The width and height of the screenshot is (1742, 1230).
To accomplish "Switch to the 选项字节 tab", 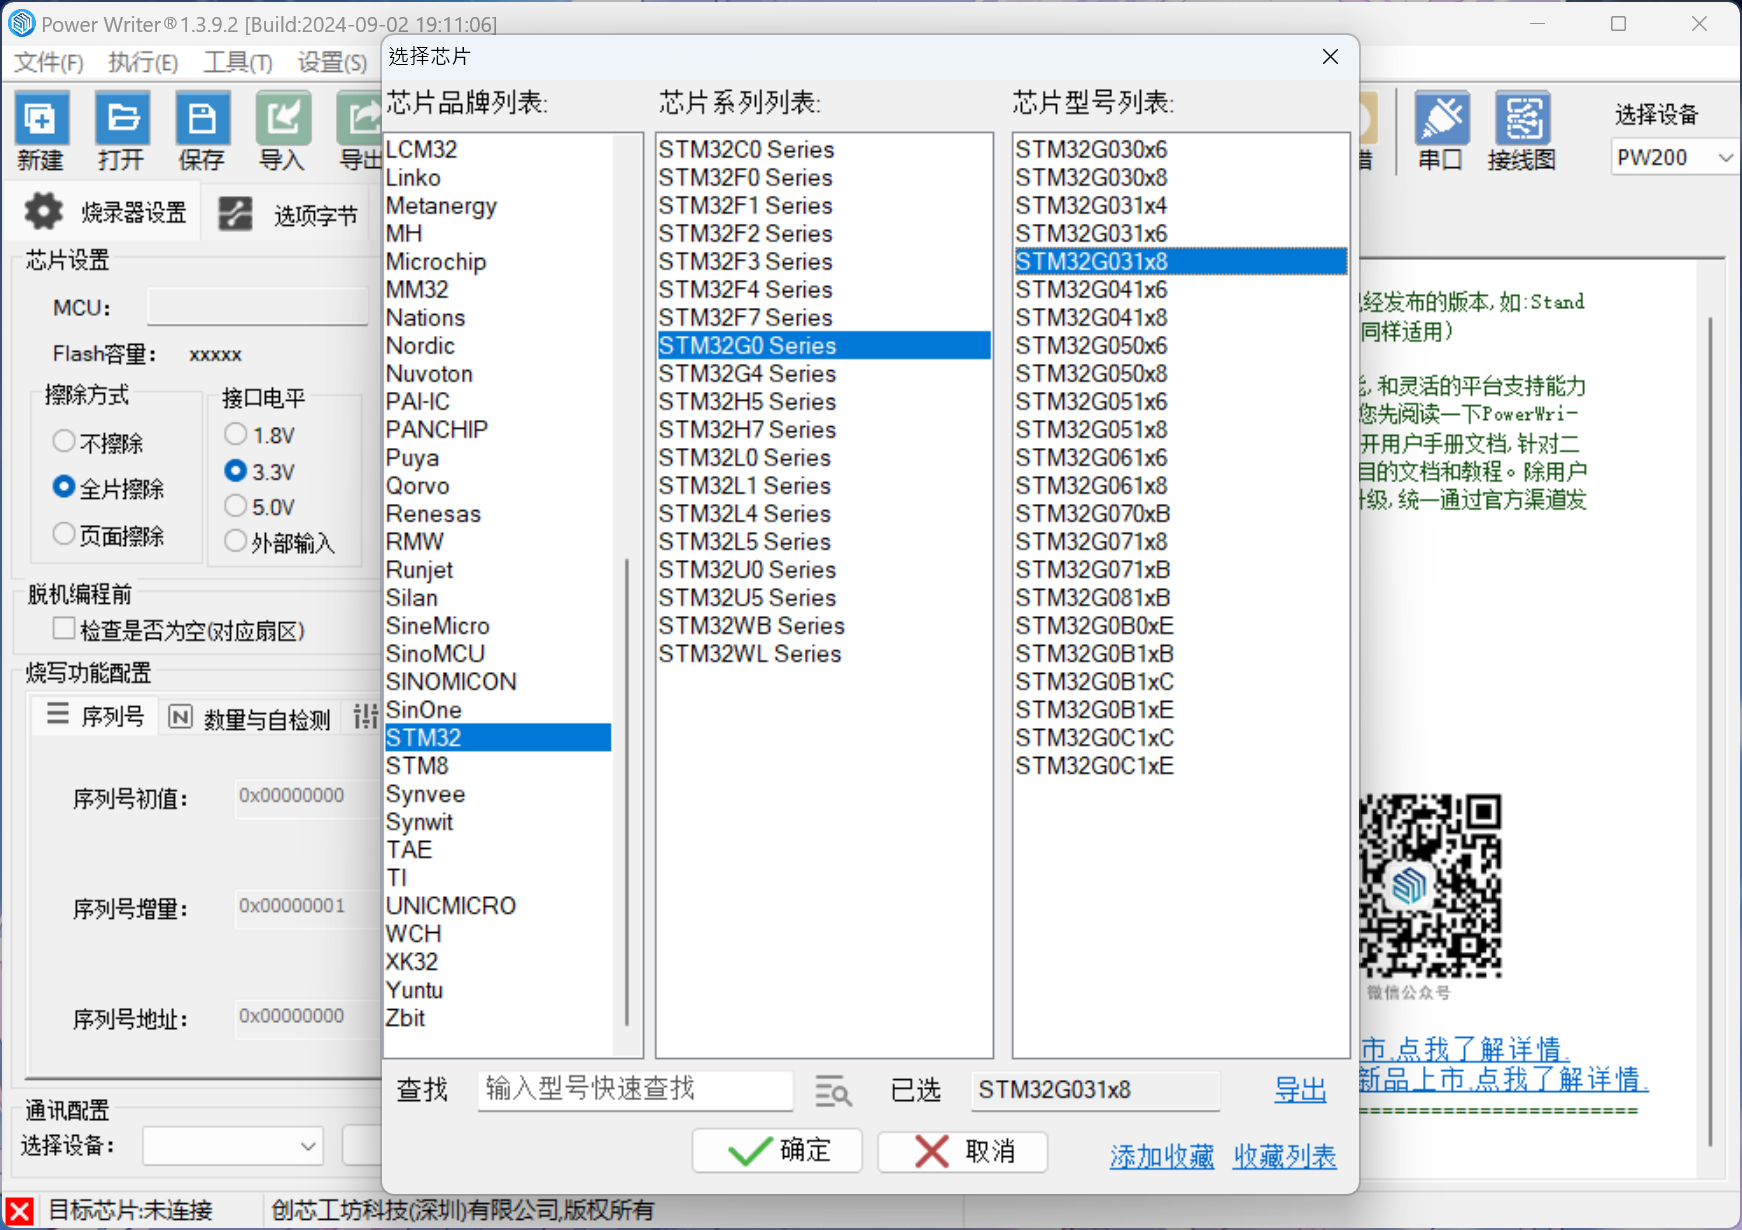I will pyautogui.click(x=289, y=215).
